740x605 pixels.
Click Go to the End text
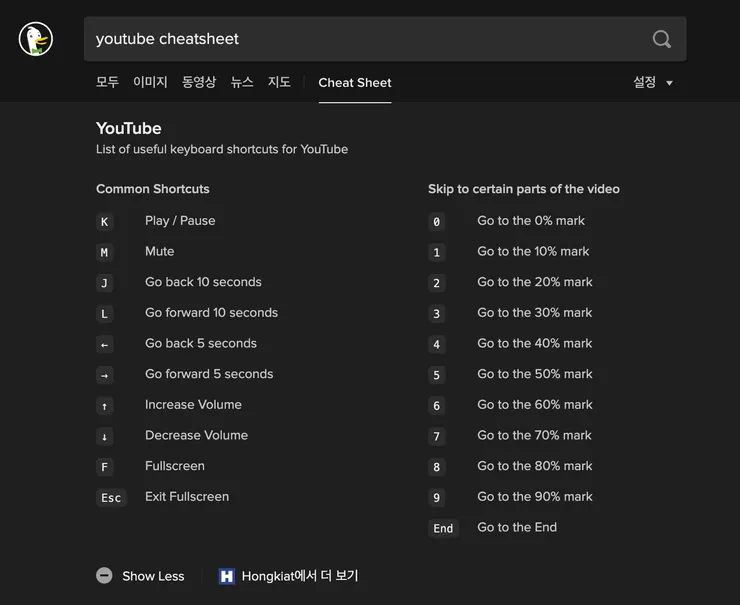click(517, 527)
